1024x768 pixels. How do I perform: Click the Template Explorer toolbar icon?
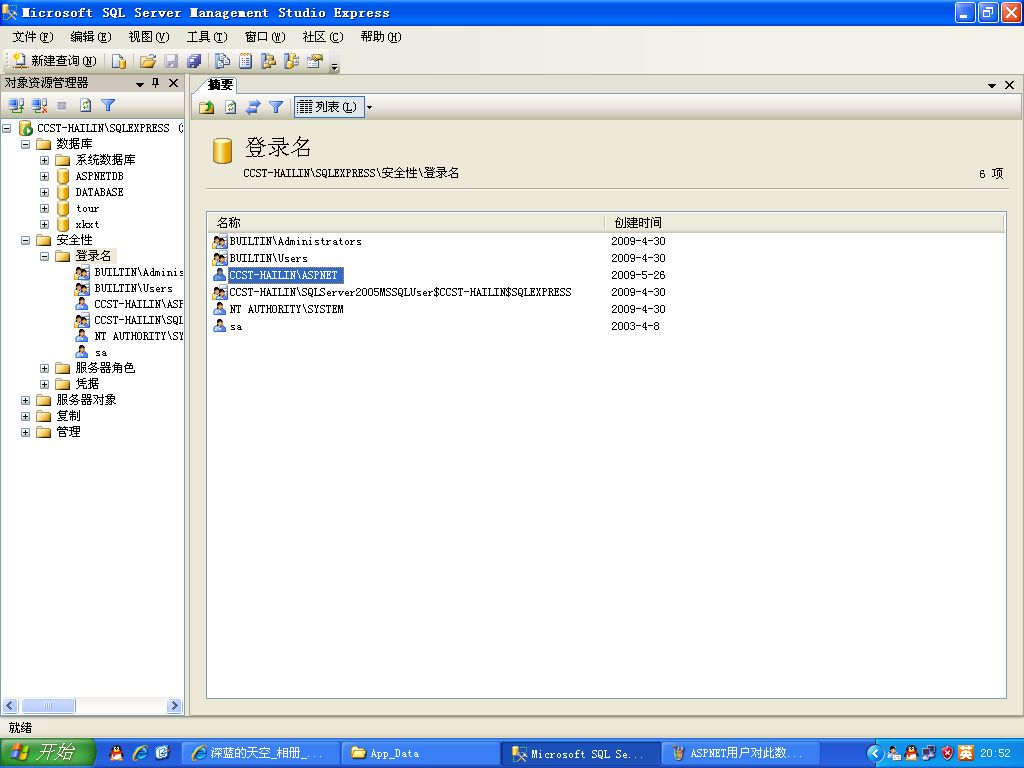click(x=291, y=61)
